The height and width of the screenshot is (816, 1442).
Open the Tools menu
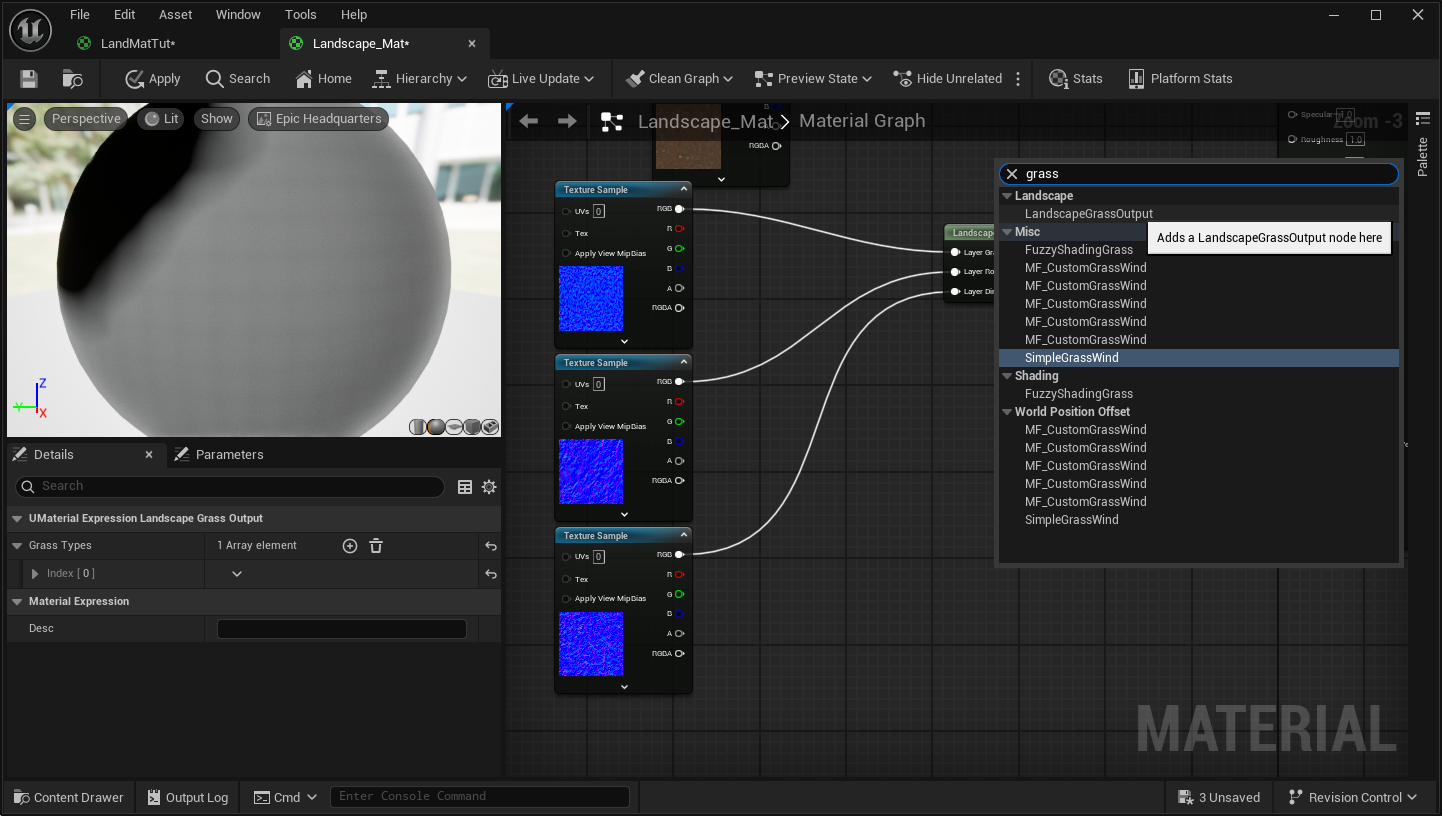[300, 15]
